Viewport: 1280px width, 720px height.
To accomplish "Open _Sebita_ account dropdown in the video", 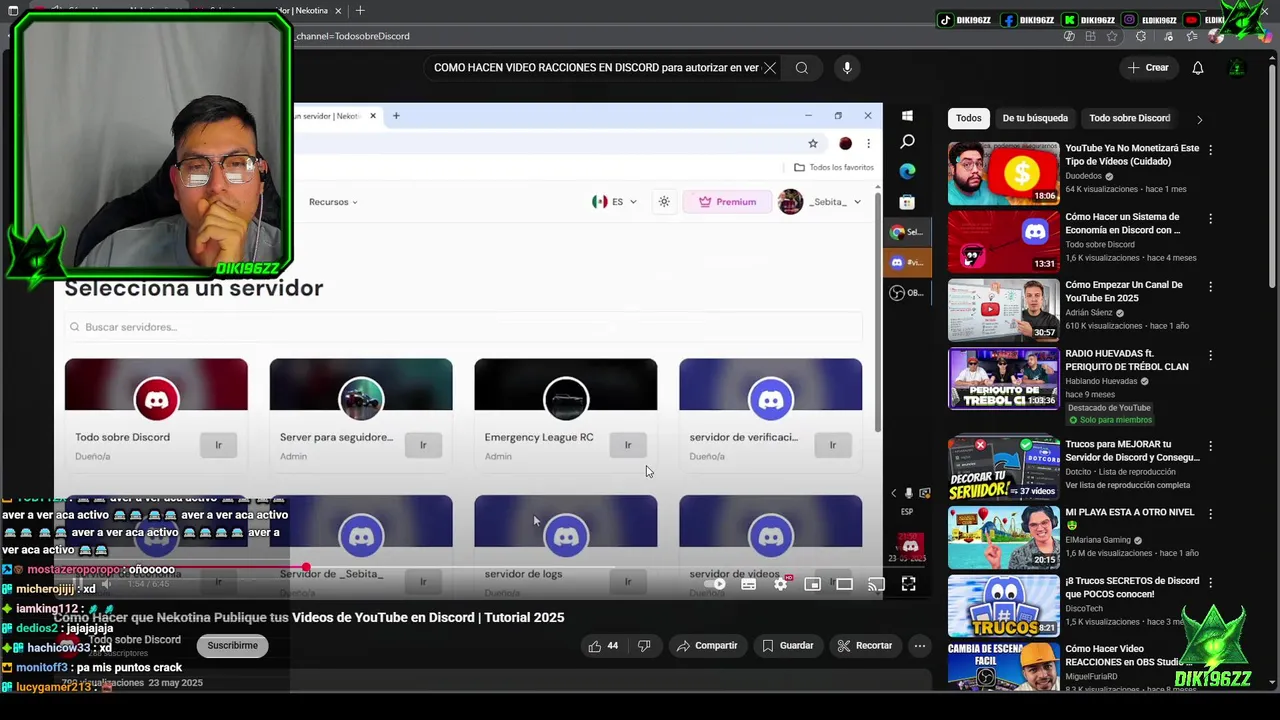I will coord(820,202).
